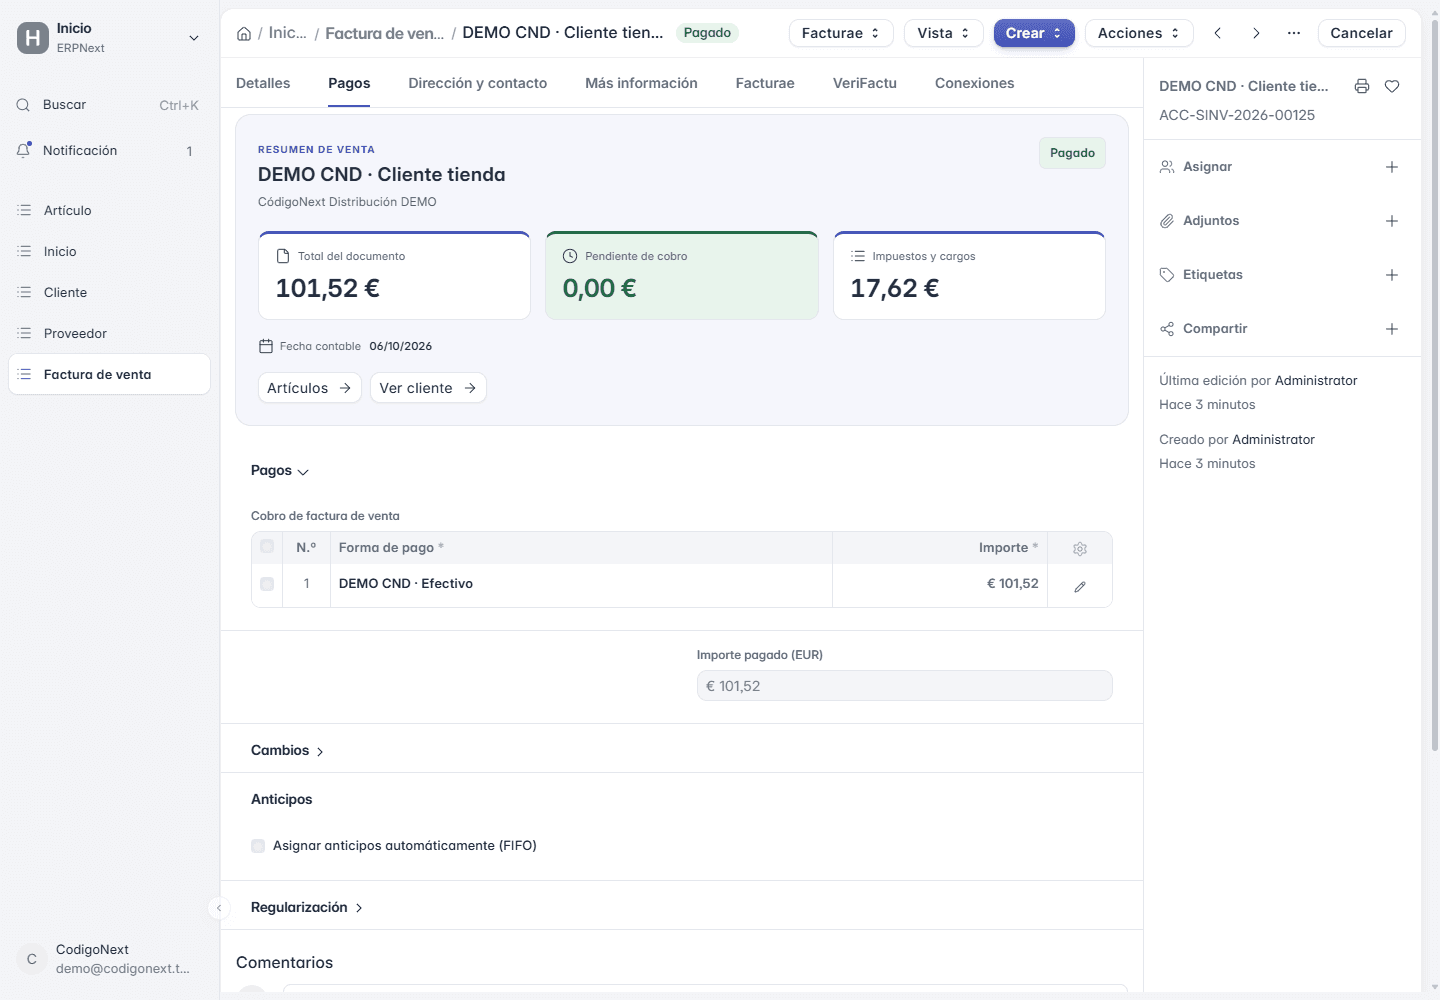Share document with Compartir plus icon

pos(1392,329)
